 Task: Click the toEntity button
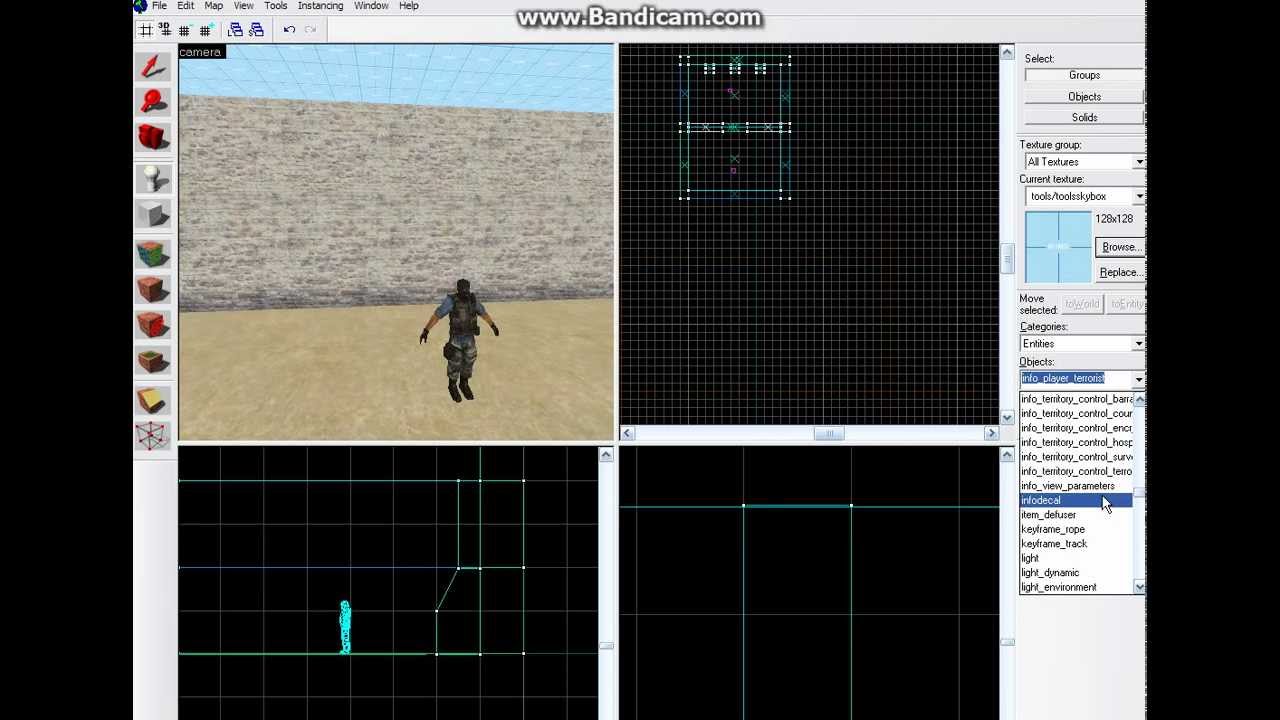coord(1126,304)
